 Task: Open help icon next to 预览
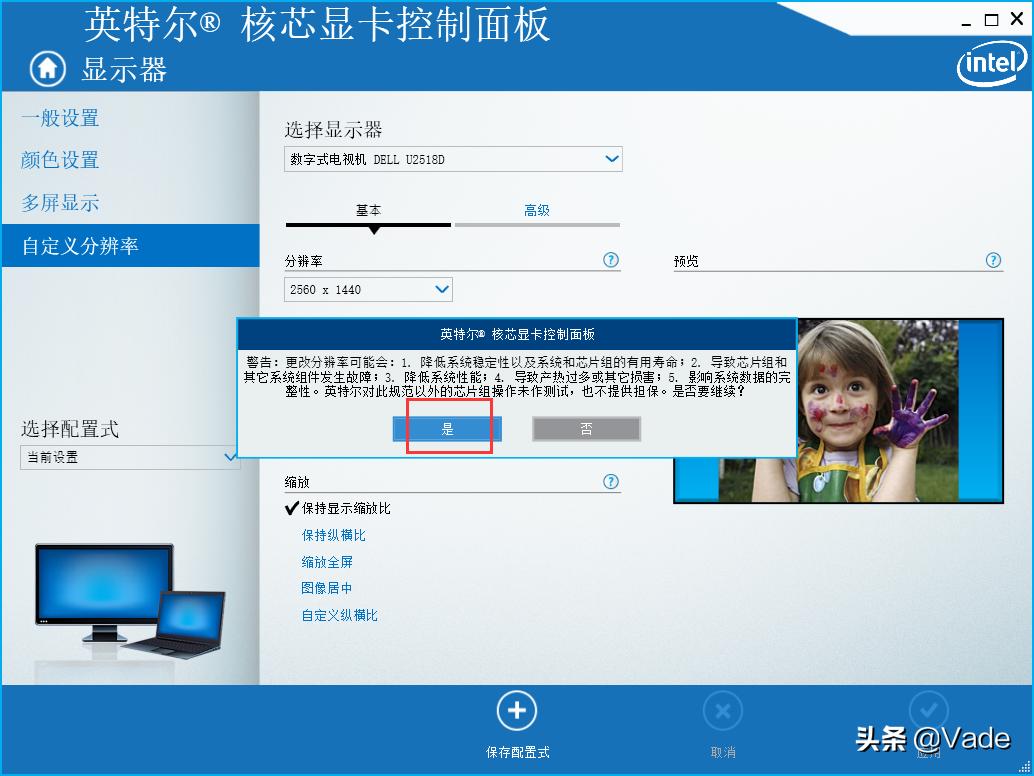(x=993, y=260)
